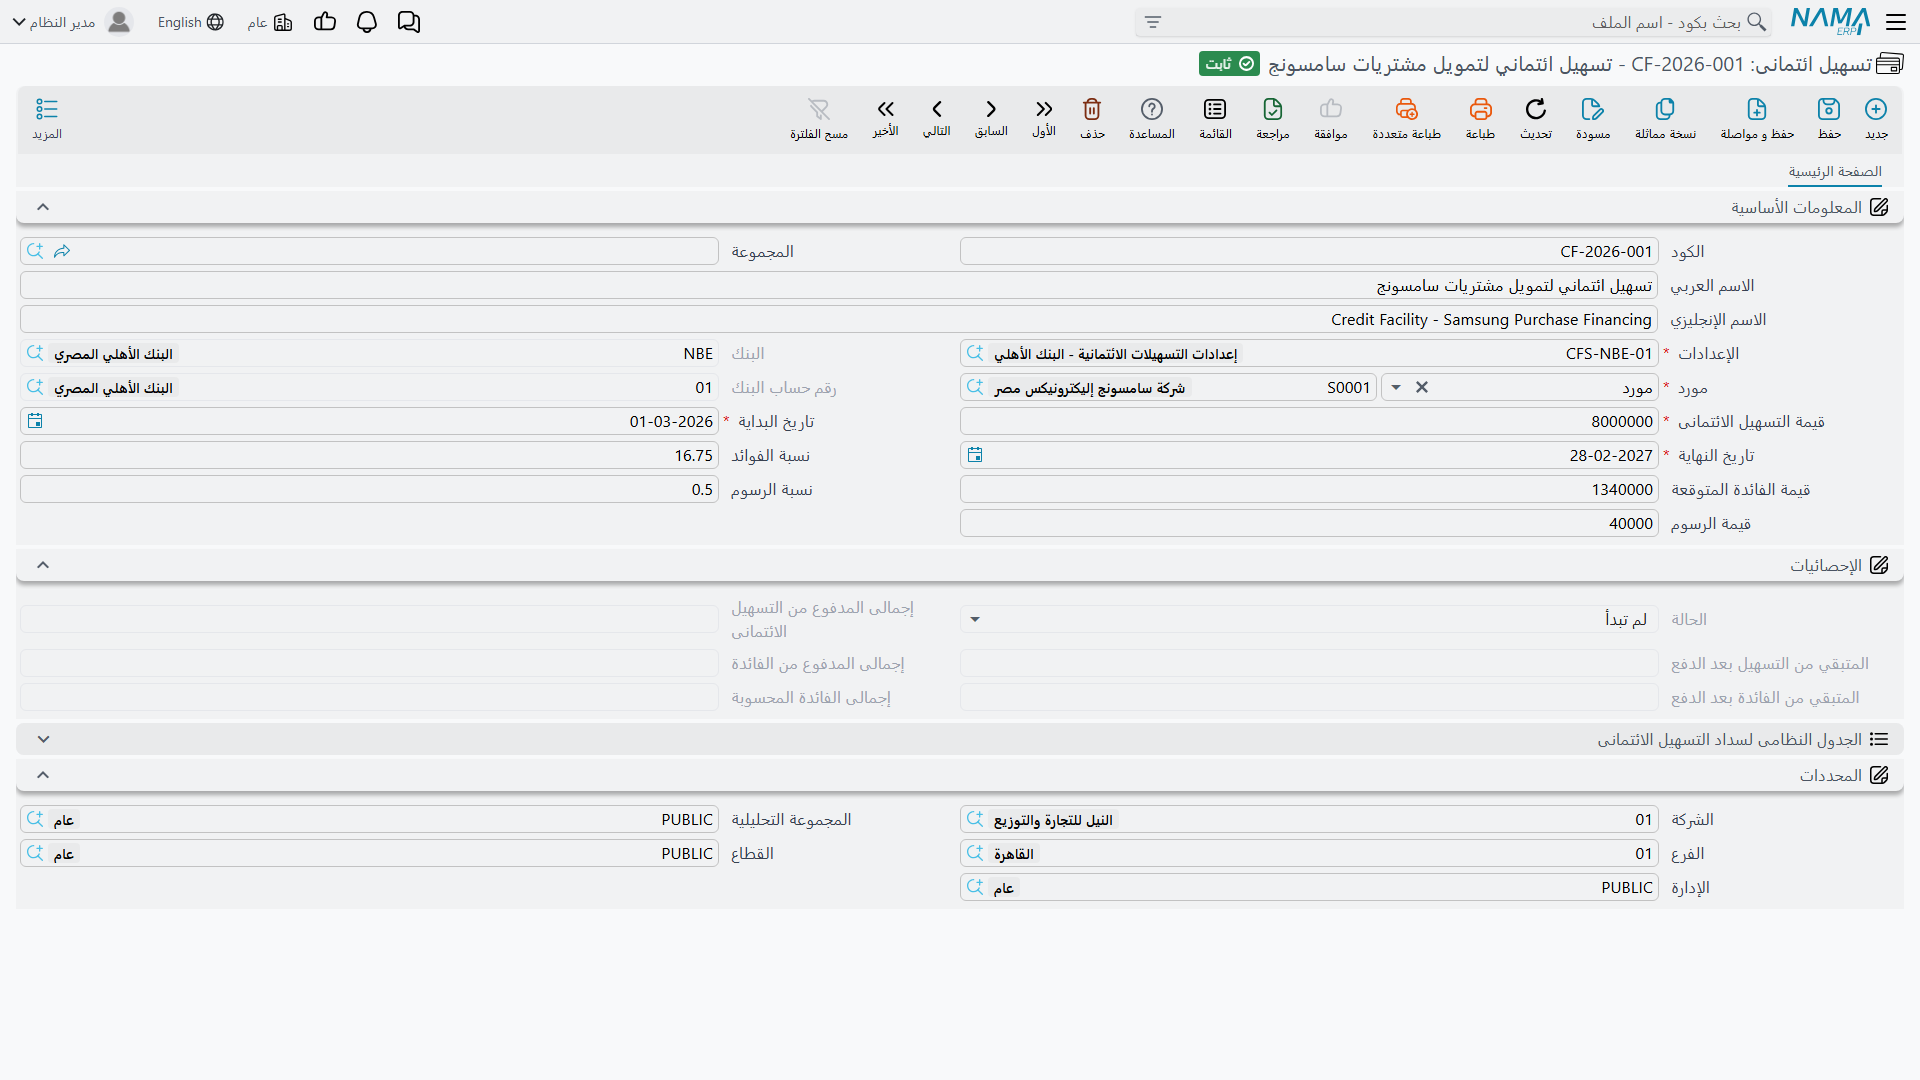This screenshot has height=1080, width=1920.
Task: Click the قيمة الفائدة المتوقعة field
Action: [x=1309, y=489]
